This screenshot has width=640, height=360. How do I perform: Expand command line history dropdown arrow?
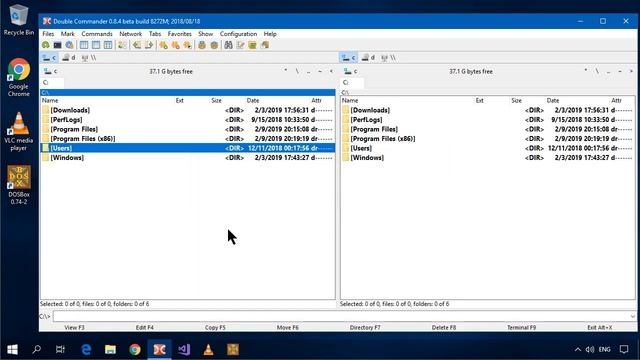point(632,316)
